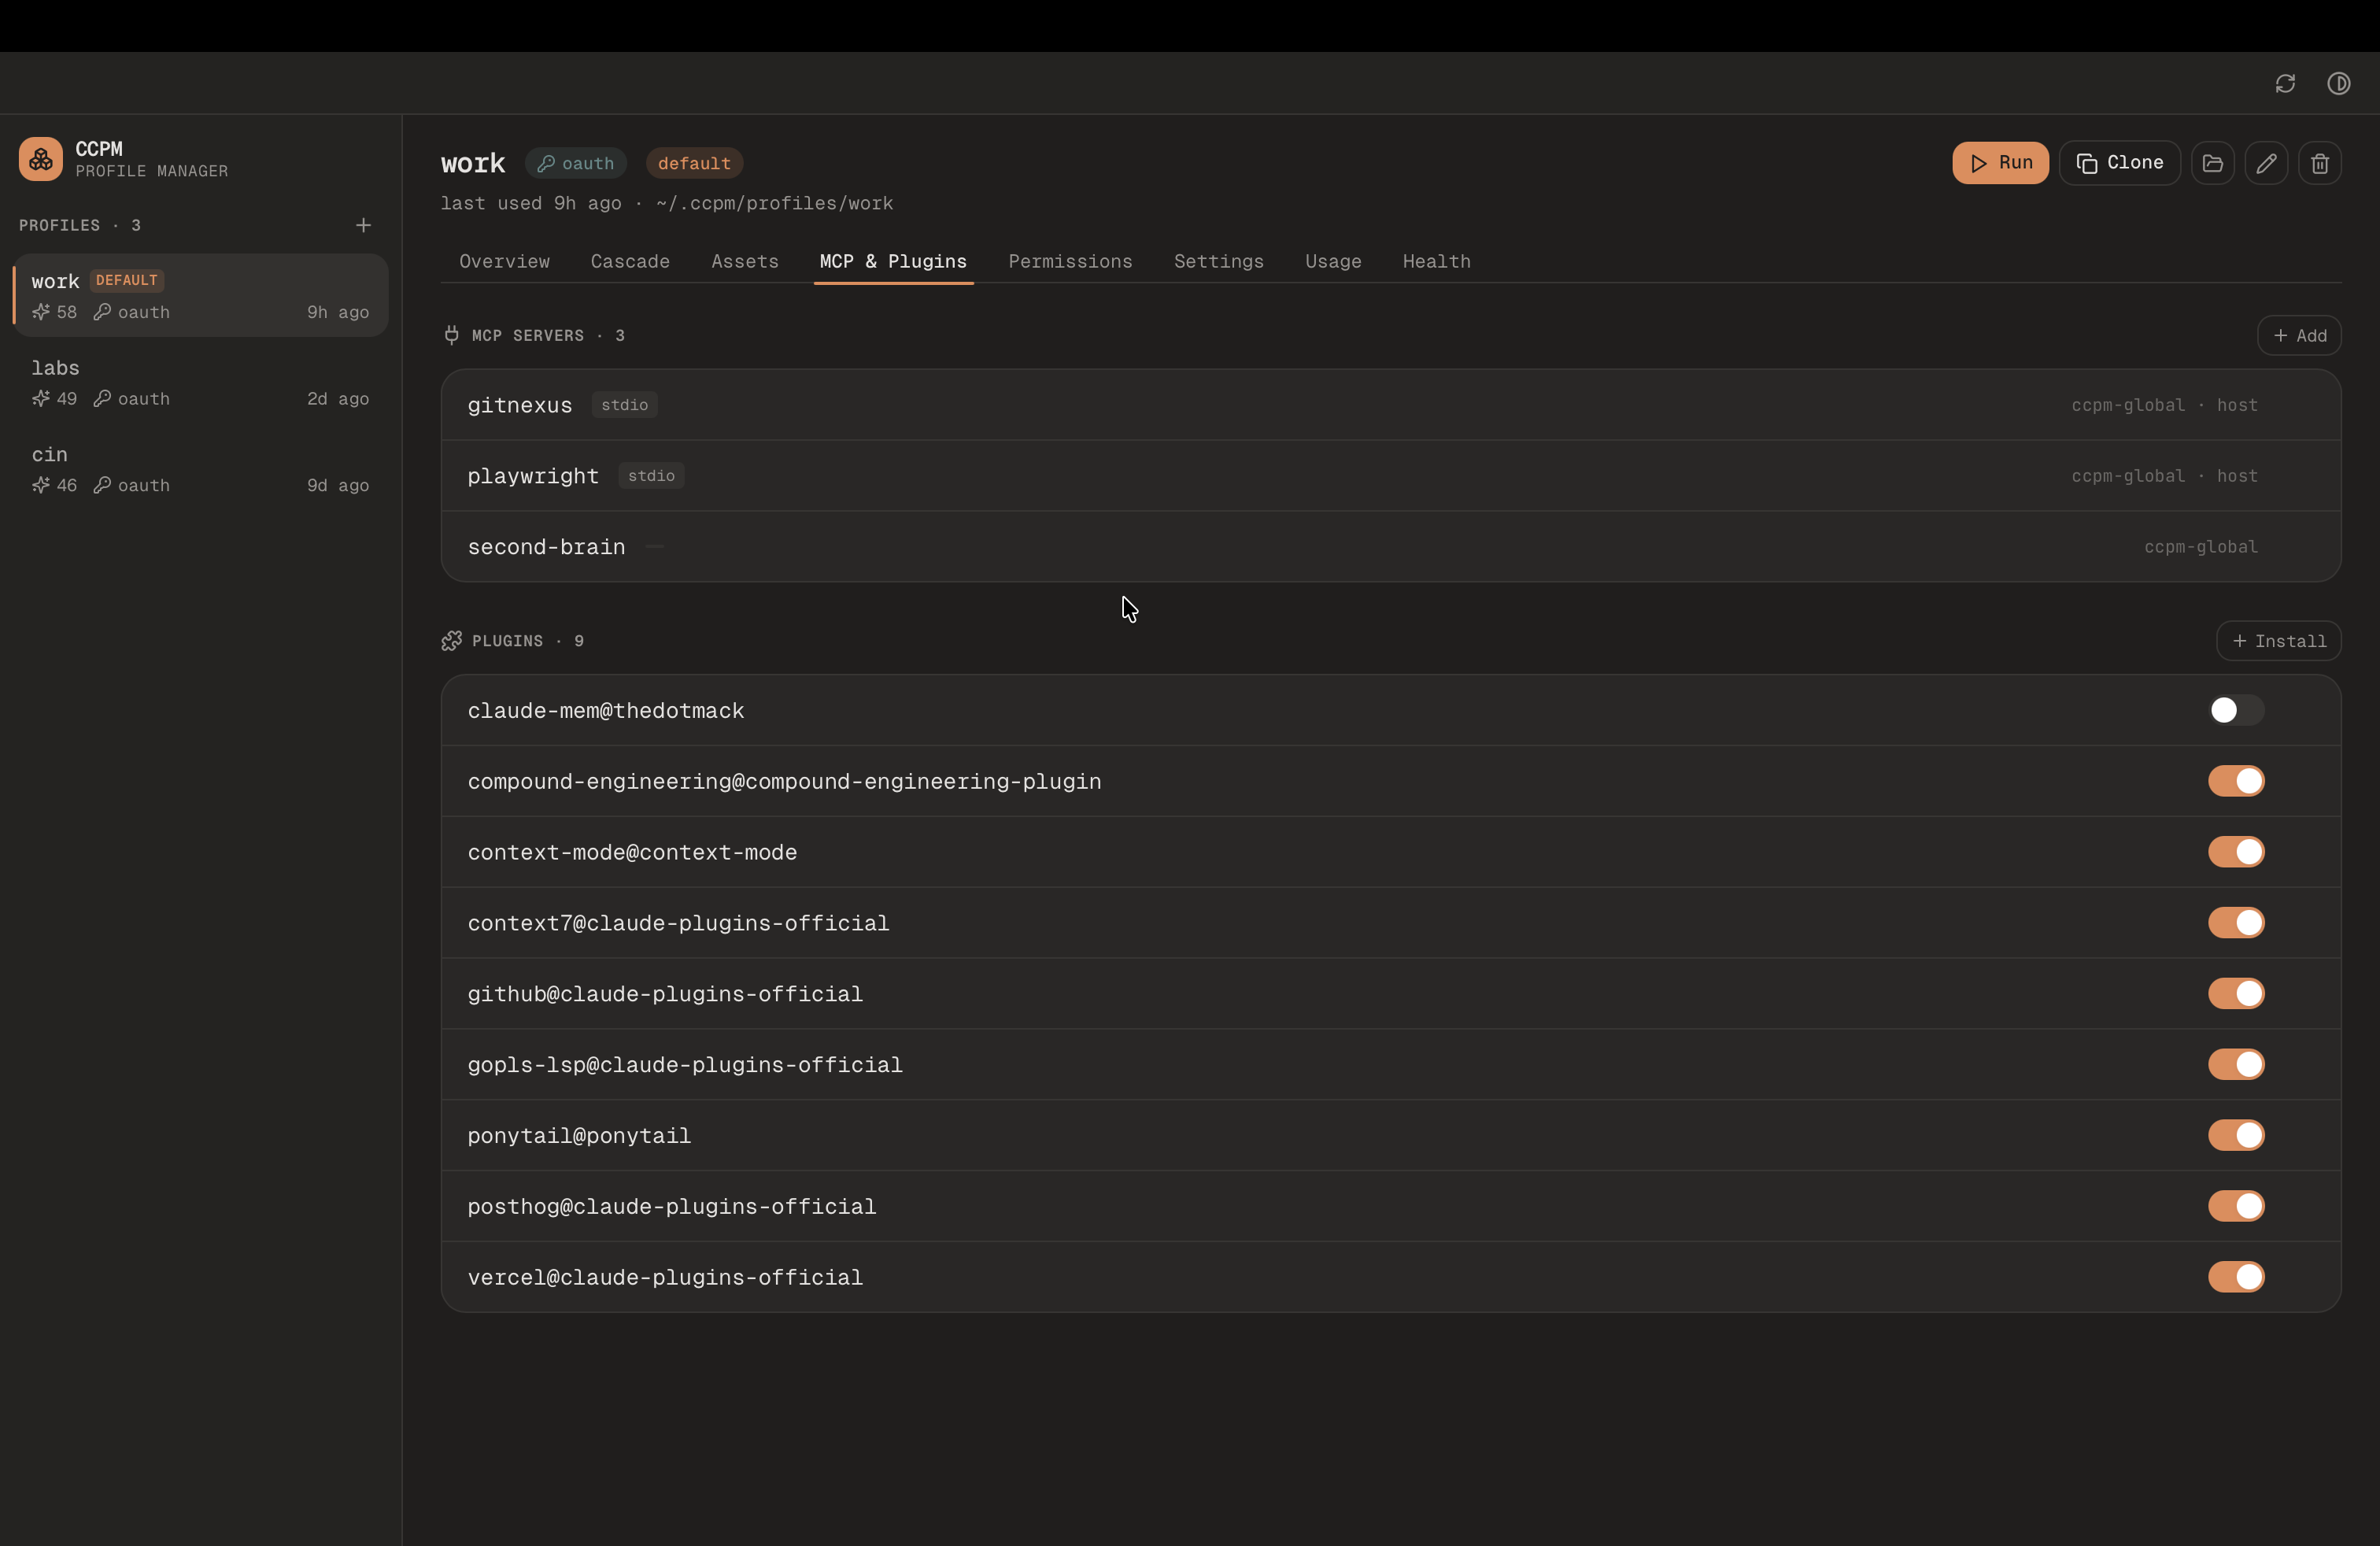The width and height of the screenshot is (2380, 1546).
Task: Click the key icon in labs profile row
Action: [102, 398]
